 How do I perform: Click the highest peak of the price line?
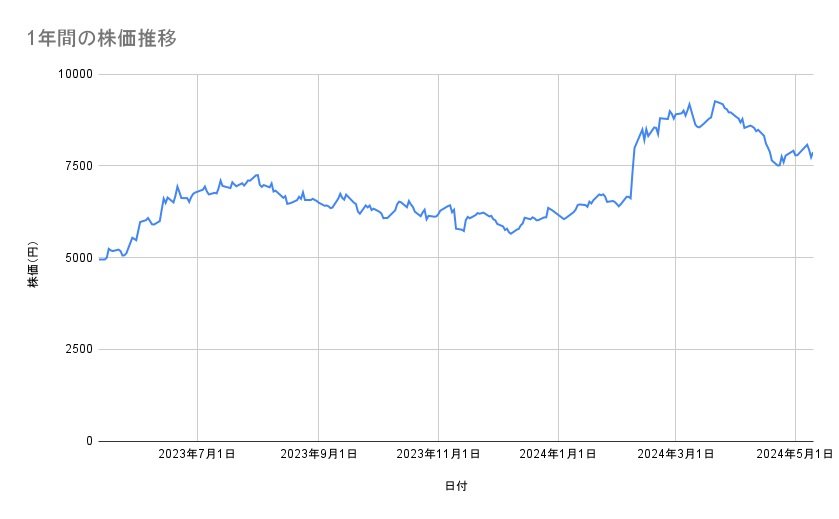(x=714, y=101)
